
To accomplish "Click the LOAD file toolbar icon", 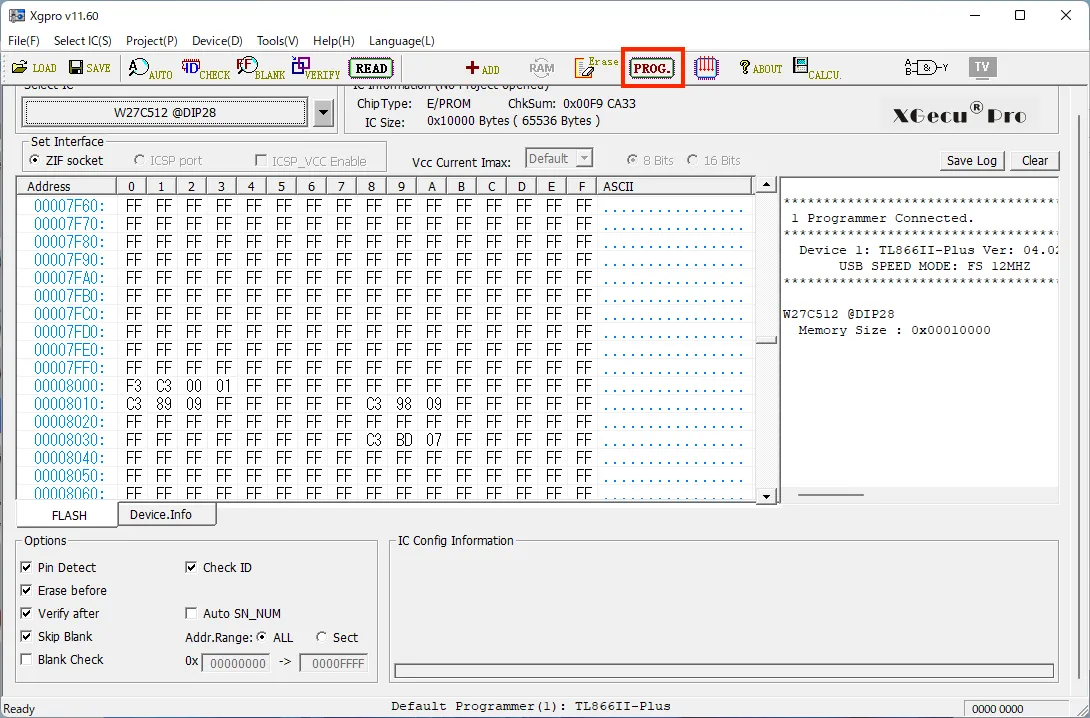I will pos(34,67).
